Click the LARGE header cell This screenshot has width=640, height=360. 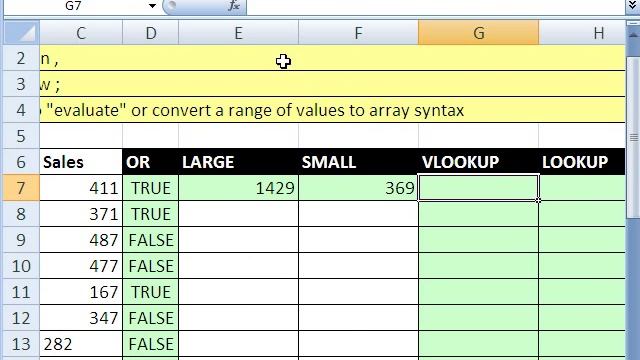(x=238, y=162)
